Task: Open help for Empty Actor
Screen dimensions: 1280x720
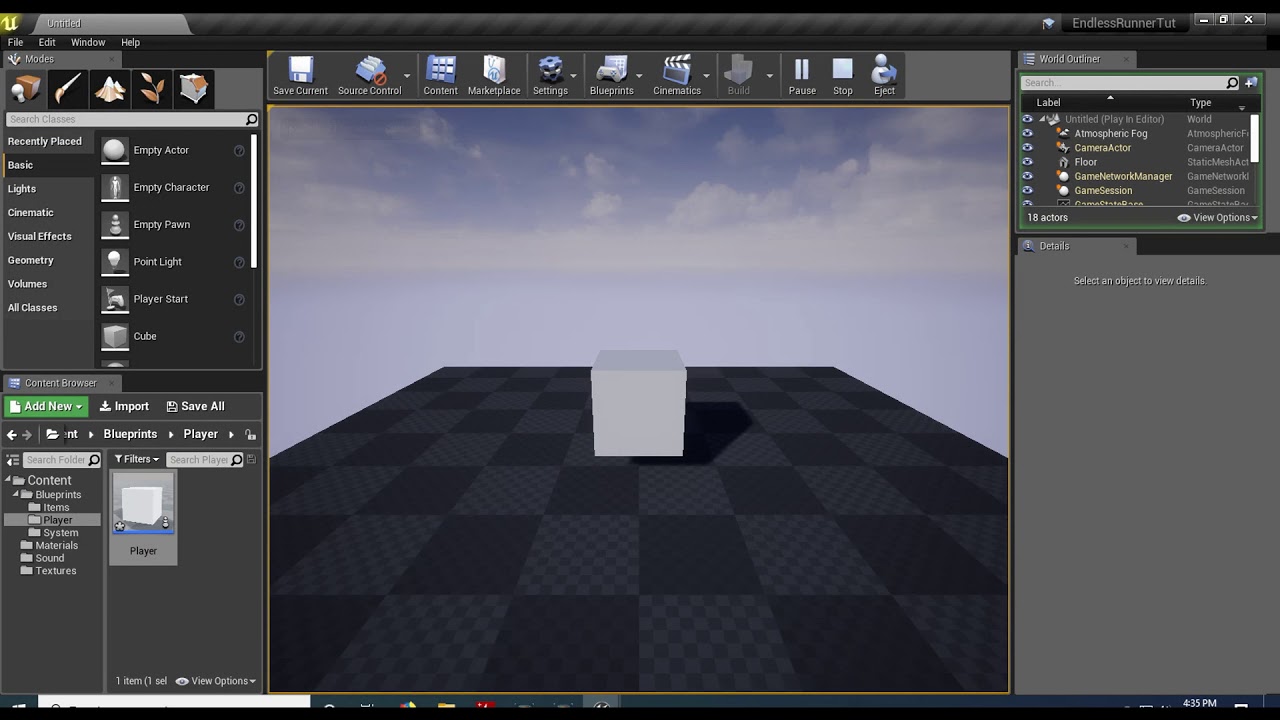Action: click(x=239, y=150)
